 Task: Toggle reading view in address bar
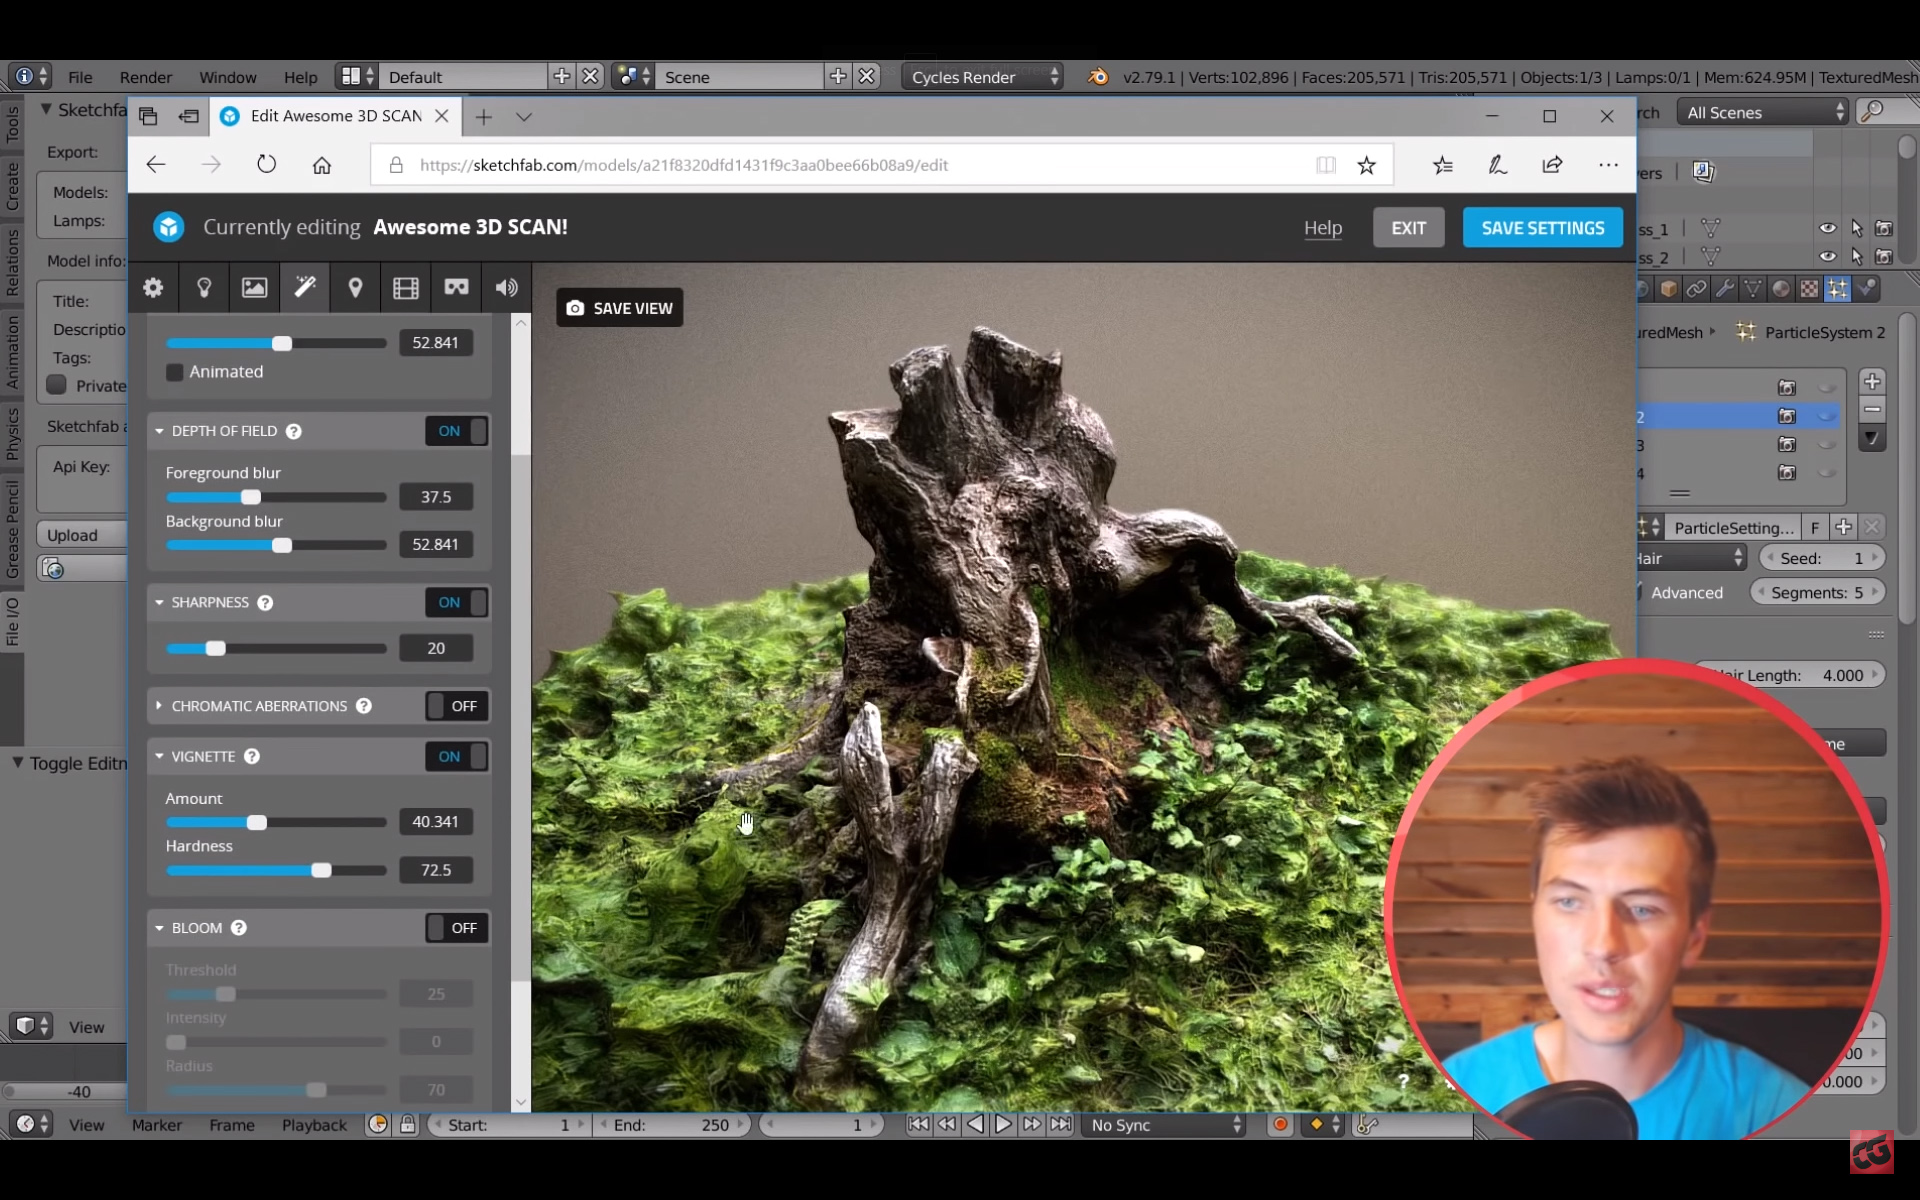tap(1326, 165)
